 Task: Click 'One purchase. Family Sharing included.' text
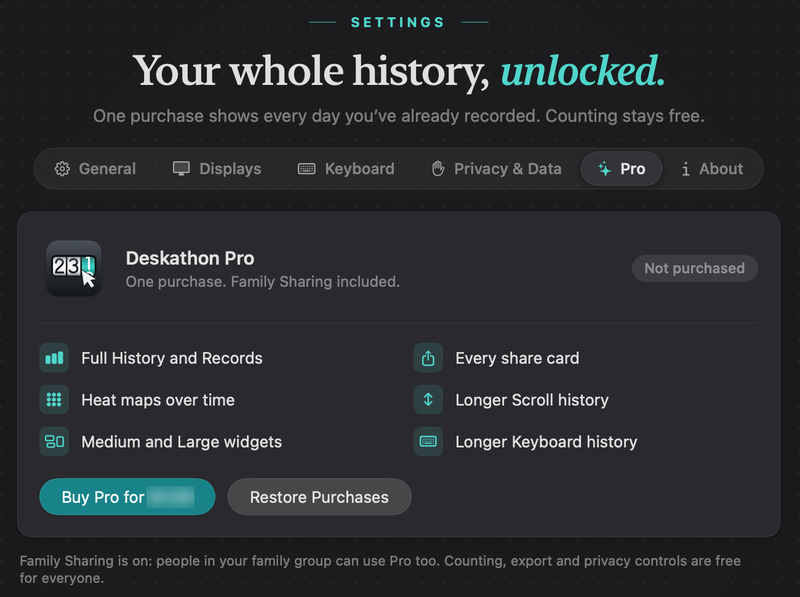click(x=263, y=282)
